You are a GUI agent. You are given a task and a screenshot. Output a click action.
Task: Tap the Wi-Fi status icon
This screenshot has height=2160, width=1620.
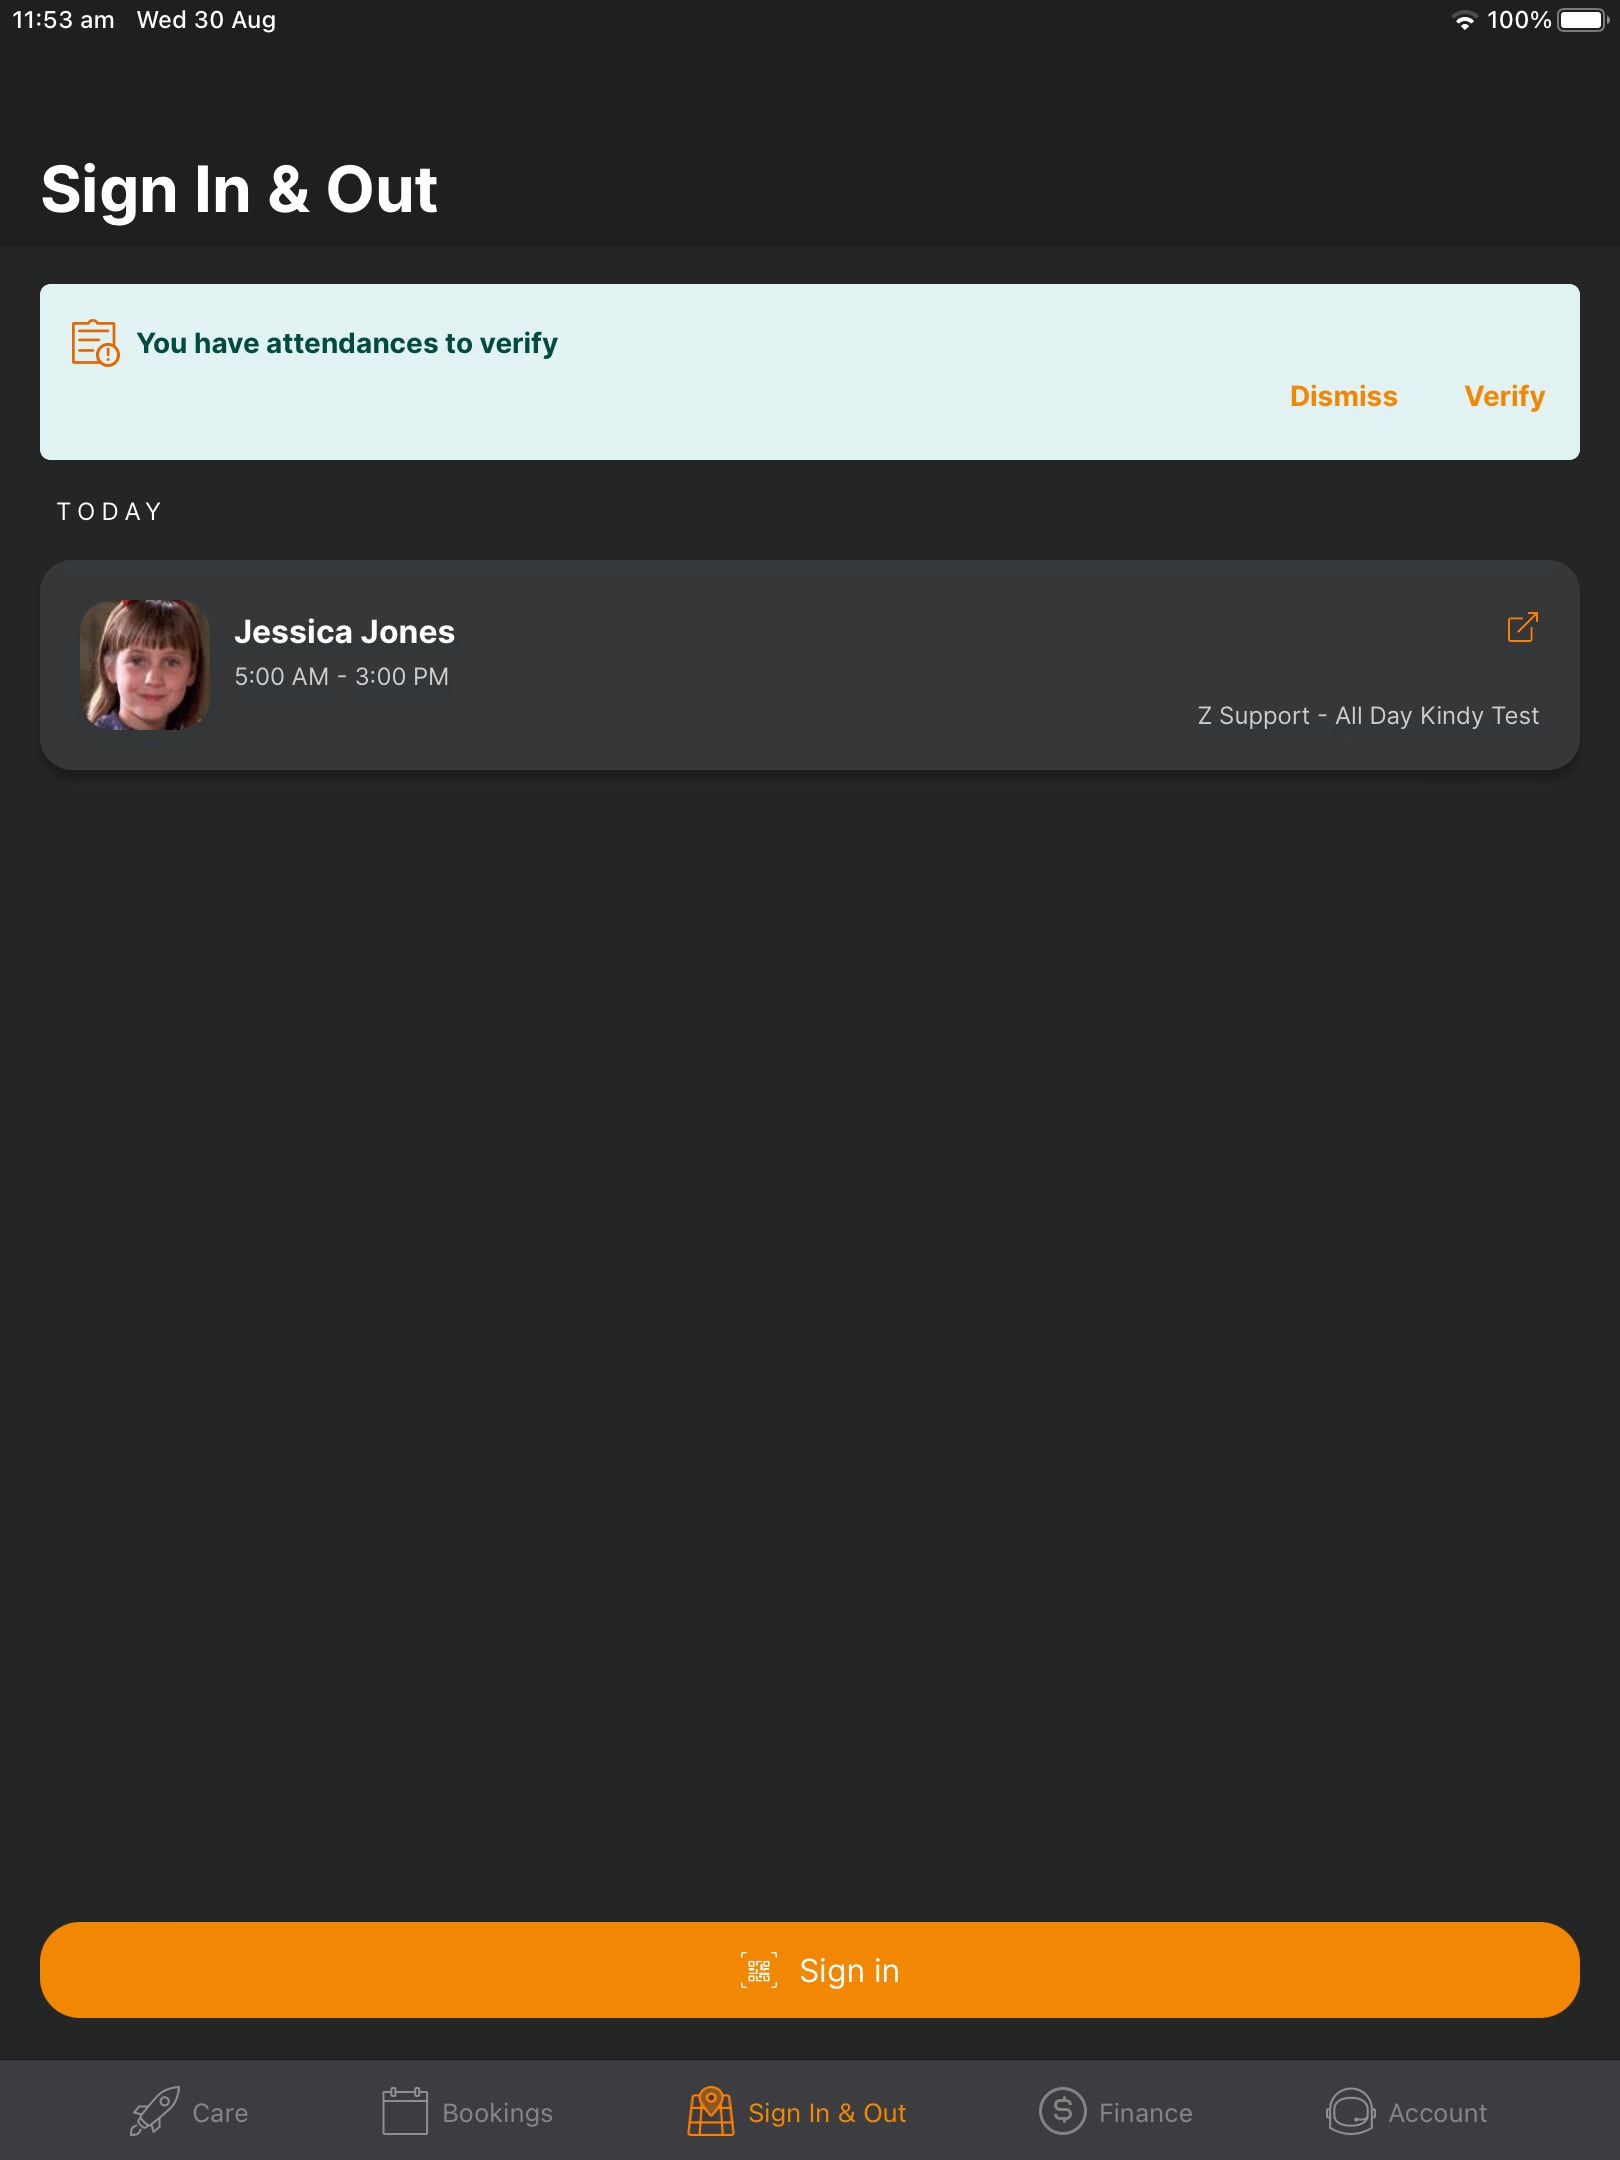pyautogui.click(x=1464, y=20)
